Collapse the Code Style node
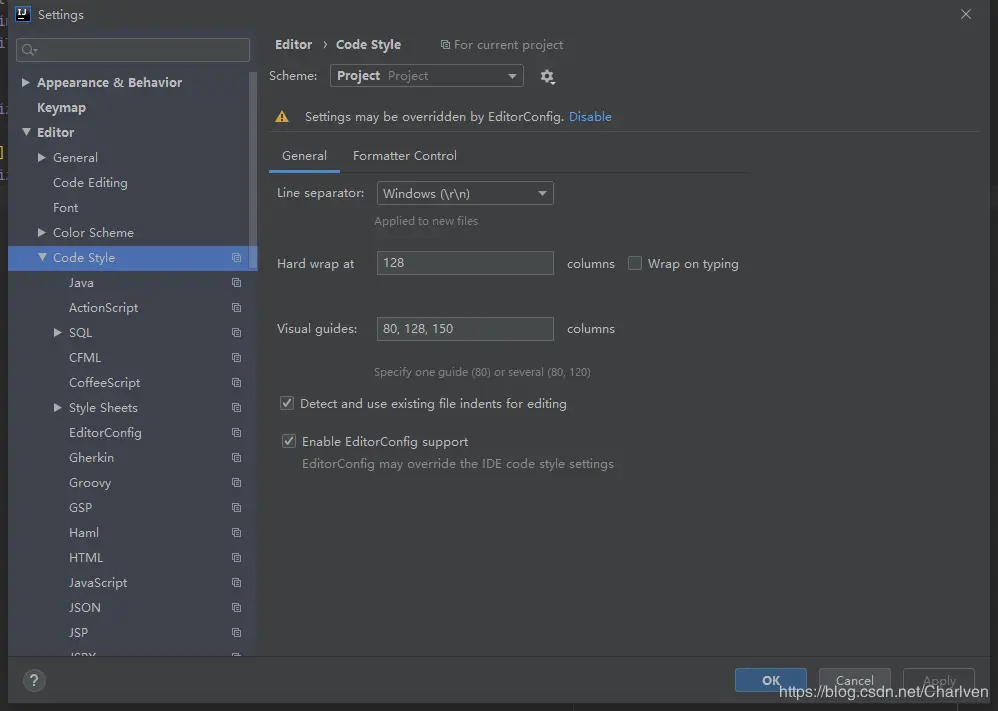Viewport: 998px width, 711px height. (42, 257)
